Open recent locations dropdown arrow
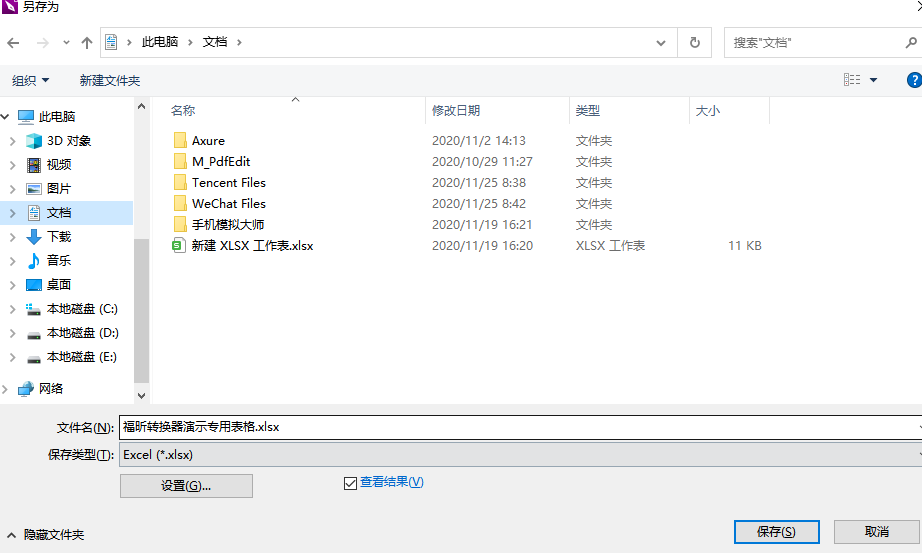The height and width of the screenshot is (553, 922). (x=66, y=42)
